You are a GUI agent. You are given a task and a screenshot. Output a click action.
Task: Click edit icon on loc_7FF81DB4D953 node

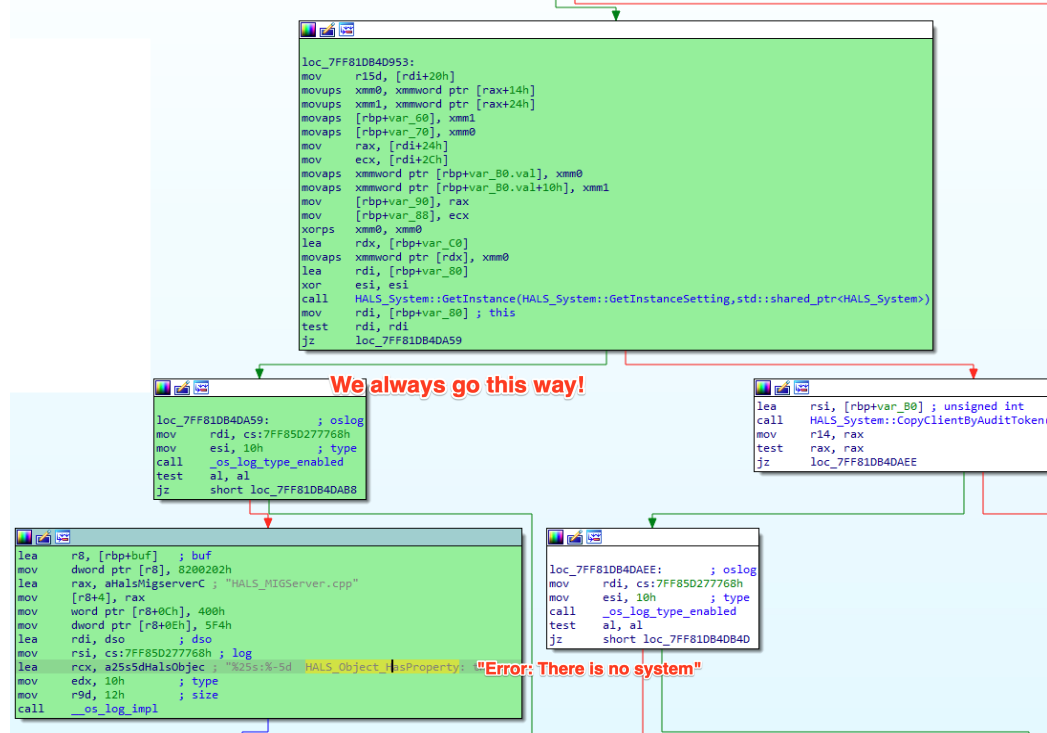(327, 29)
